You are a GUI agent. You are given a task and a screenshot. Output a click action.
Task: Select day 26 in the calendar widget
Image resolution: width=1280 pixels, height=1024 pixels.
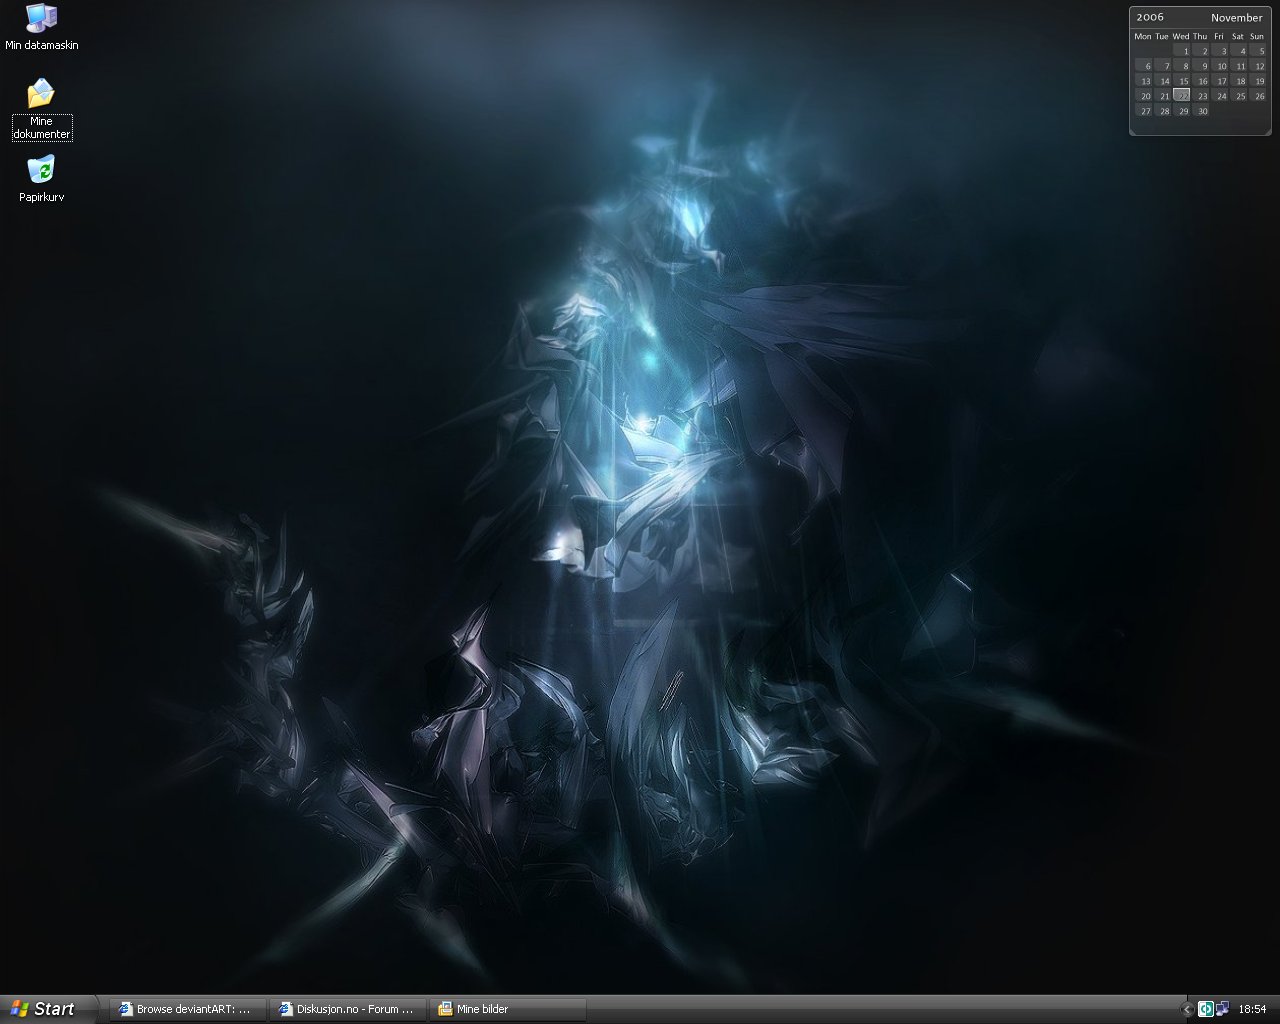(x=1257, y=96)
